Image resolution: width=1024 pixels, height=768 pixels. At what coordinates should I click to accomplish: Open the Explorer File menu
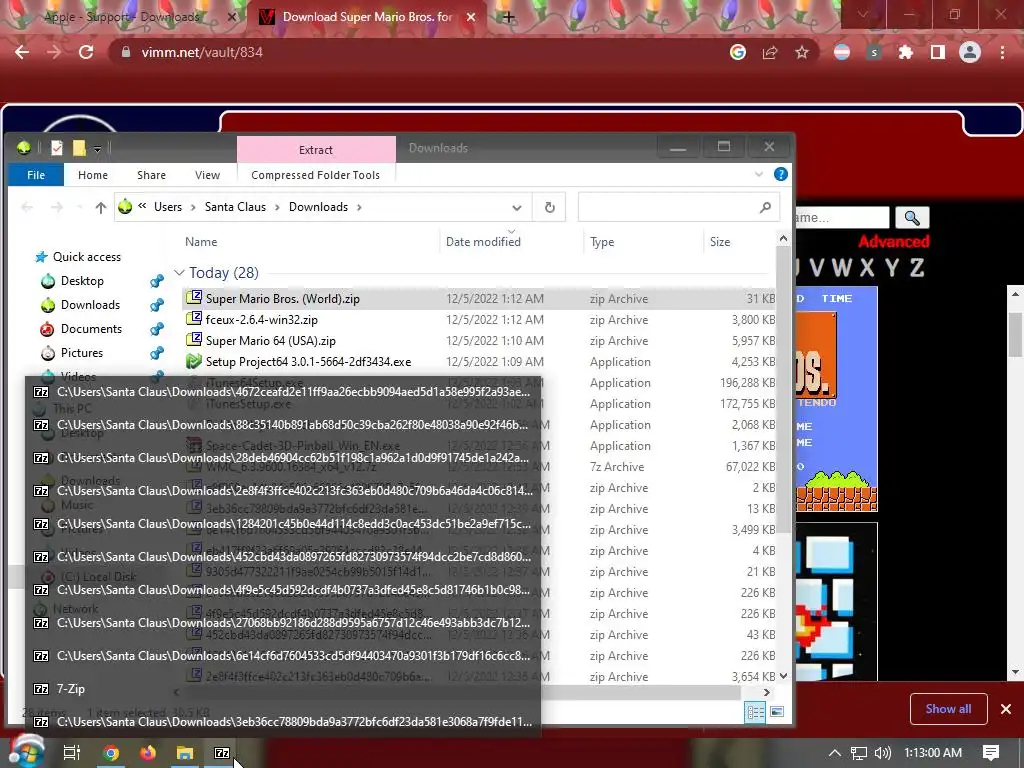coord(36,175)
